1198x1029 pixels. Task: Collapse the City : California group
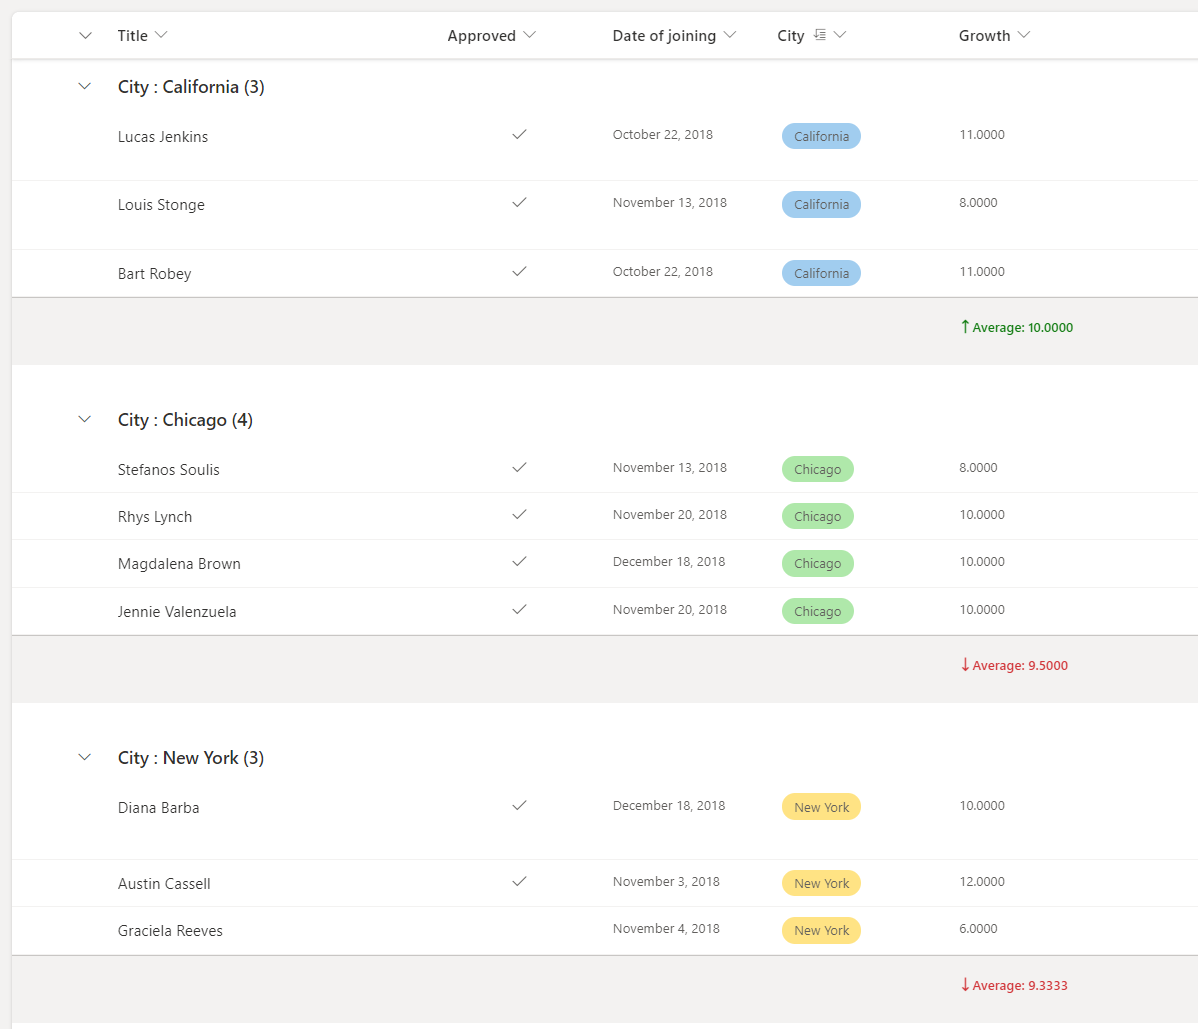click(84, 86)
